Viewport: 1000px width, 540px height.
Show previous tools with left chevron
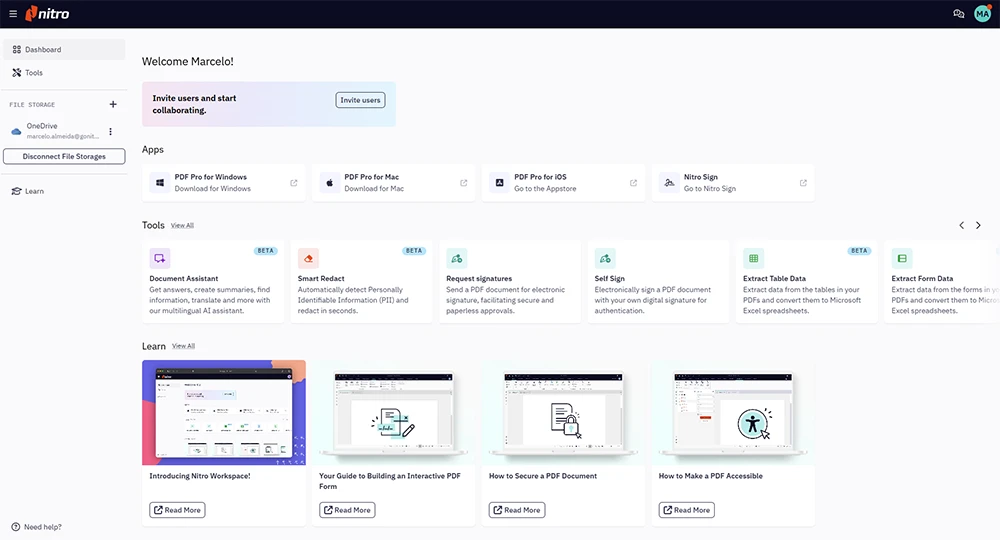[962, 225]
